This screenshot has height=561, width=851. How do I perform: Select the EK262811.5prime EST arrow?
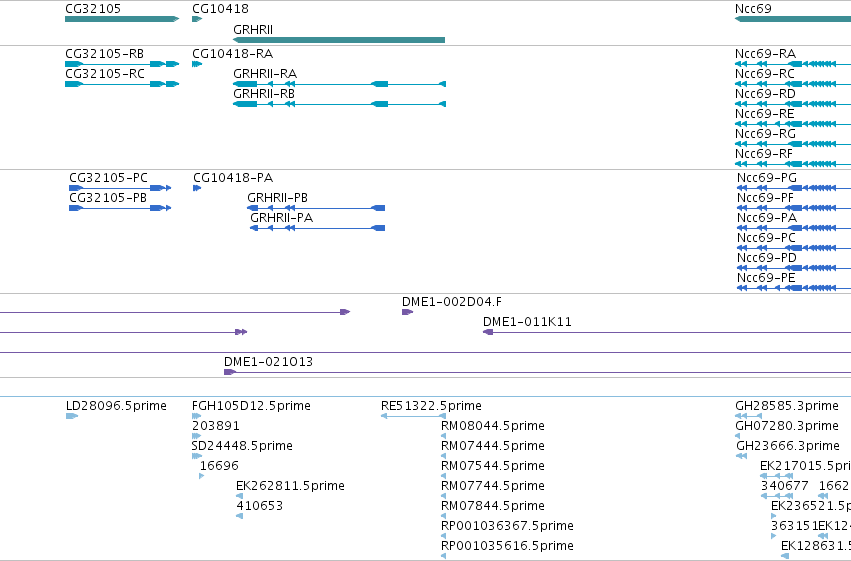pyautogui.click(x=239, y=496)
